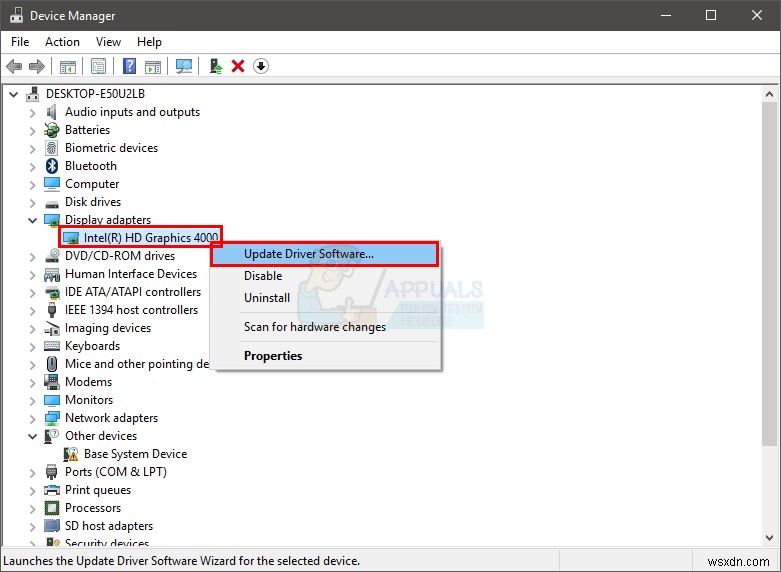Click the Disable down-arrow toolbar icon
The image size is (781, 572).
point(261,66)
